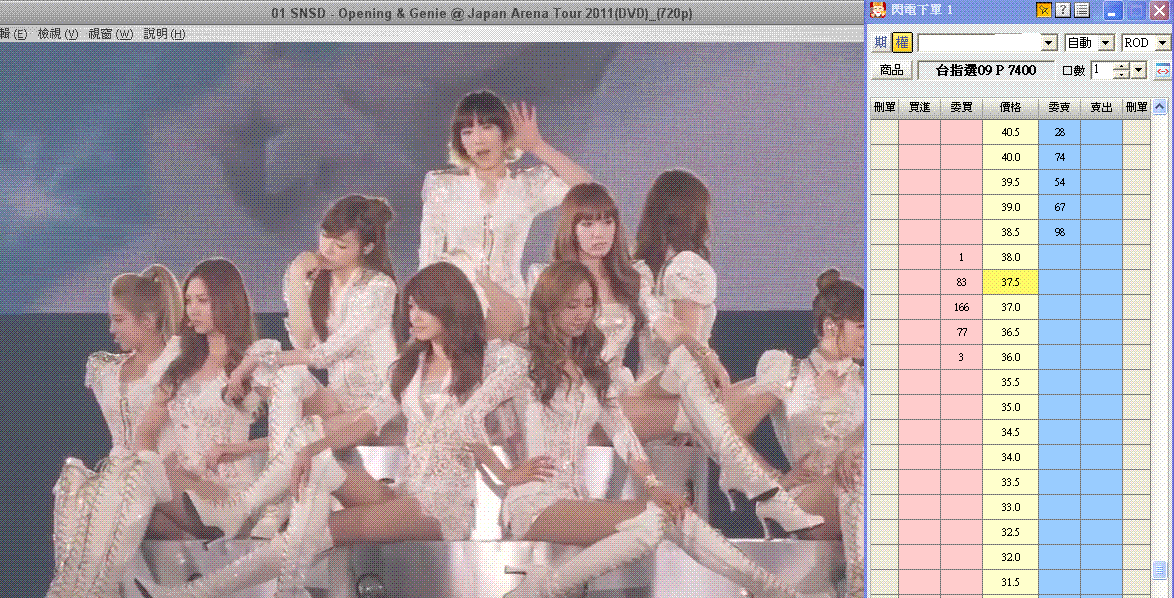Click the scroll-up arrow of price ladder
Image resolution: width=1174 pixels, height=598 pixels.
click(x=1160, y=107)
